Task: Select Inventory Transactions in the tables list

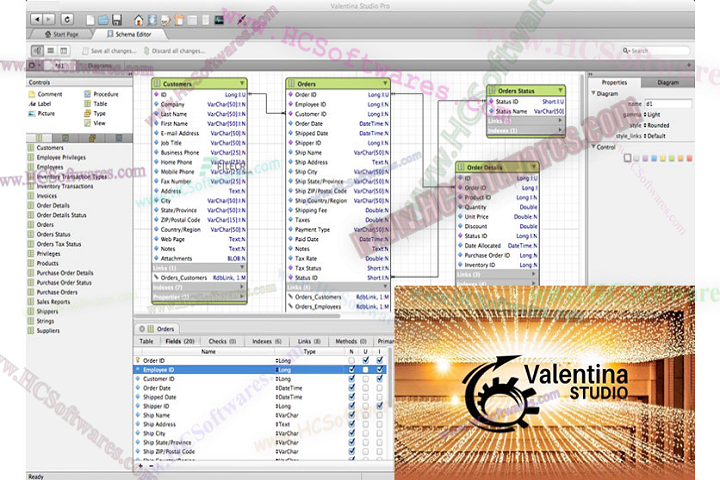Action: [x=65, y=186]
